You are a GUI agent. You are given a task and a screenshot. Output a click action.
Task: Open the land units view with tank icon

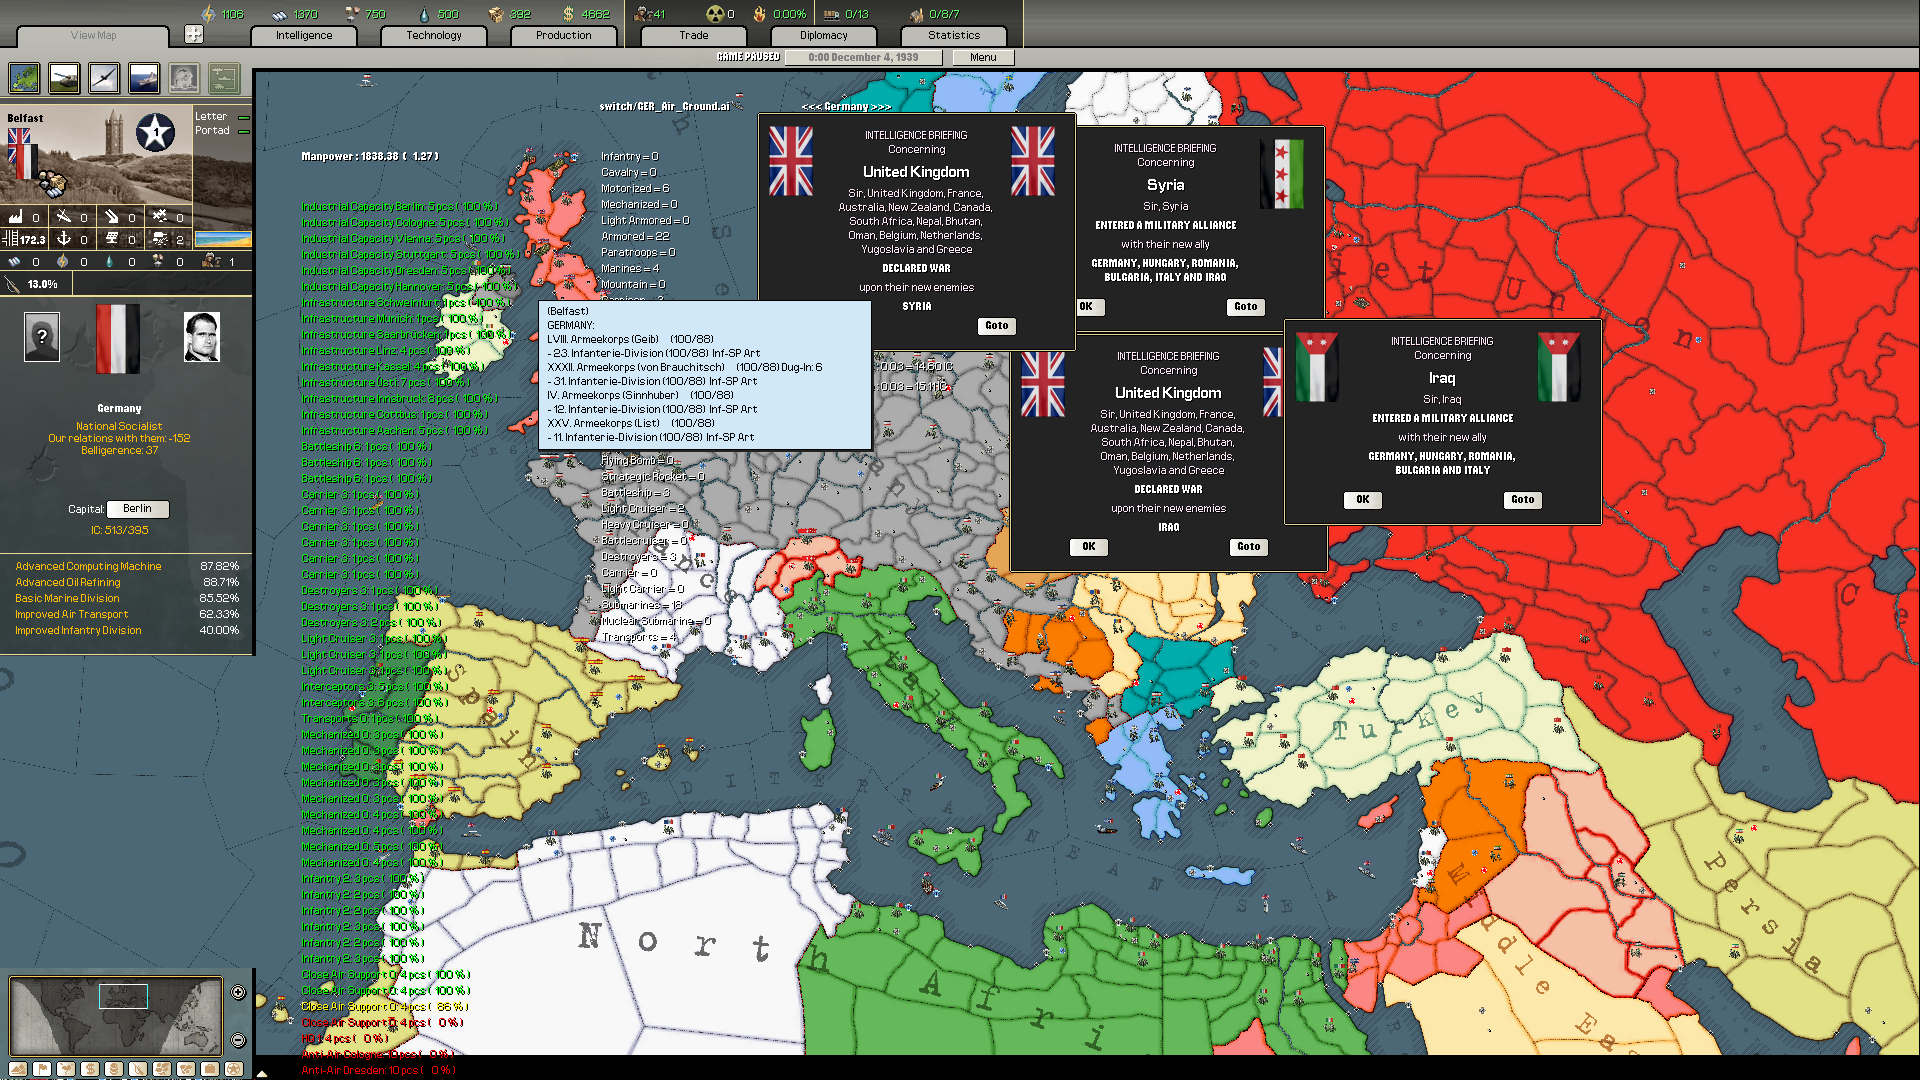click(63, 78)
